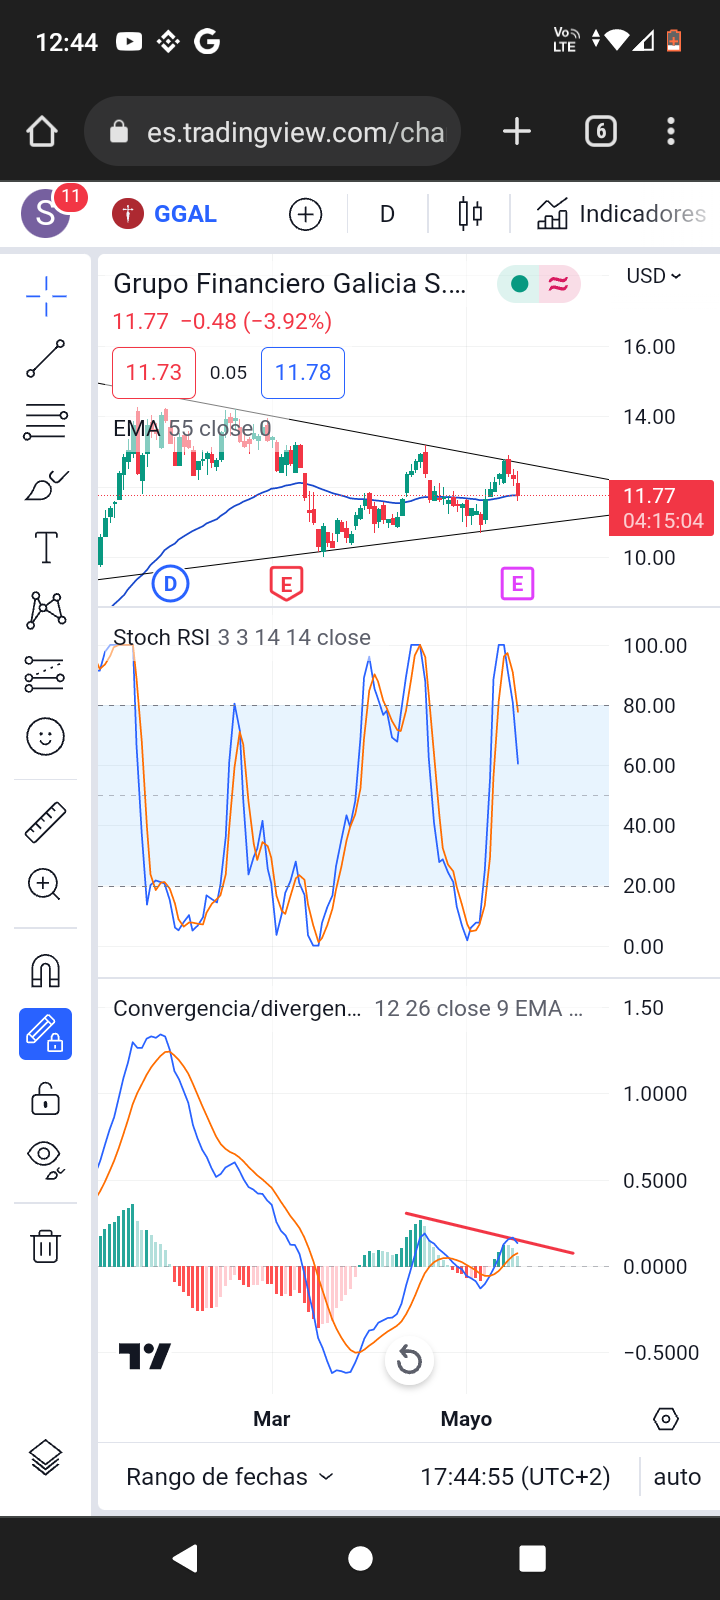The height and width of the screenshot is (1600, 720).
Task: Tap the purple E earnings marker
Action: [x=517, y=584]
